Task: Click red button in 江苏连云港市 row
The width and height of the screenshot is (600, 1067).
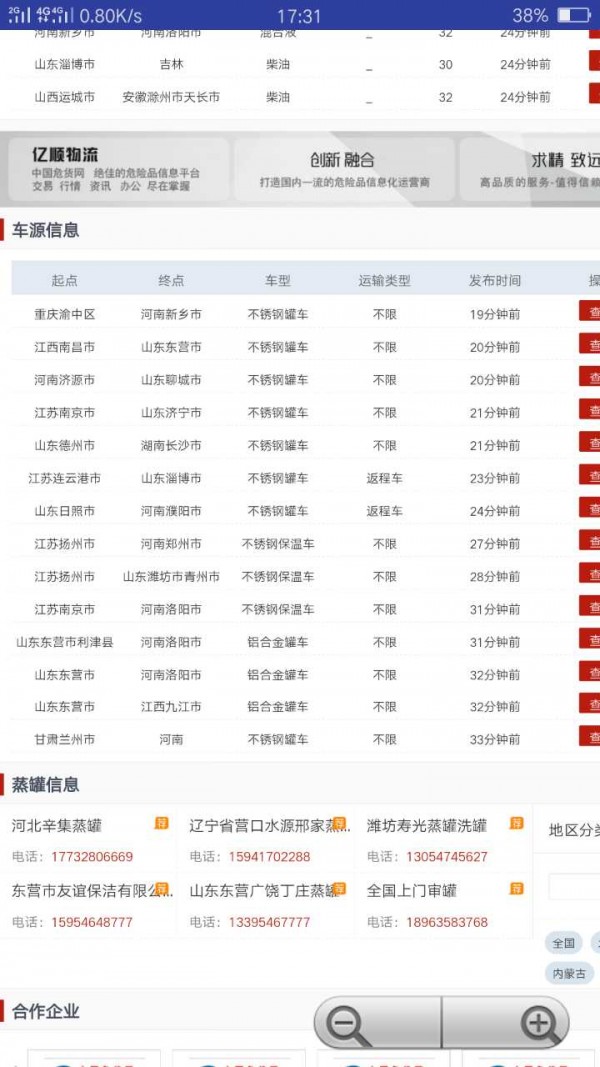Action: coord(590,474)
